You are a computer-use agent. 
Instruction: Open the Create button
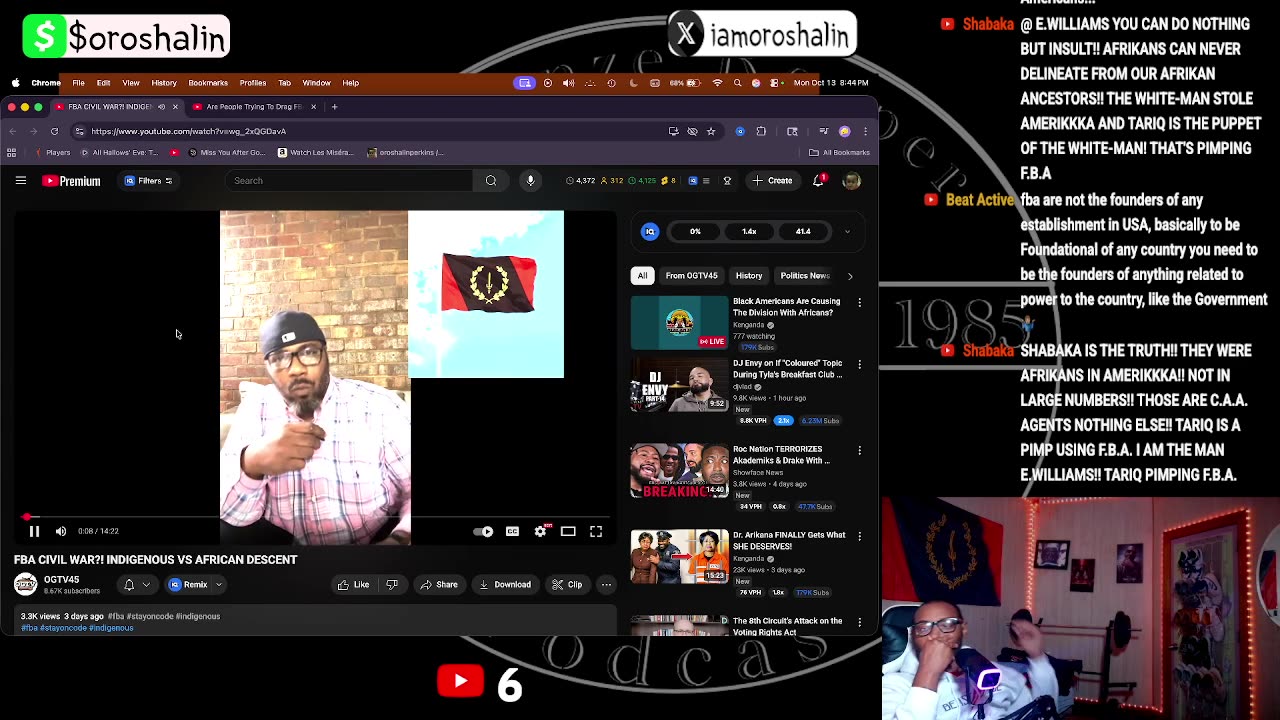point(773,181)
